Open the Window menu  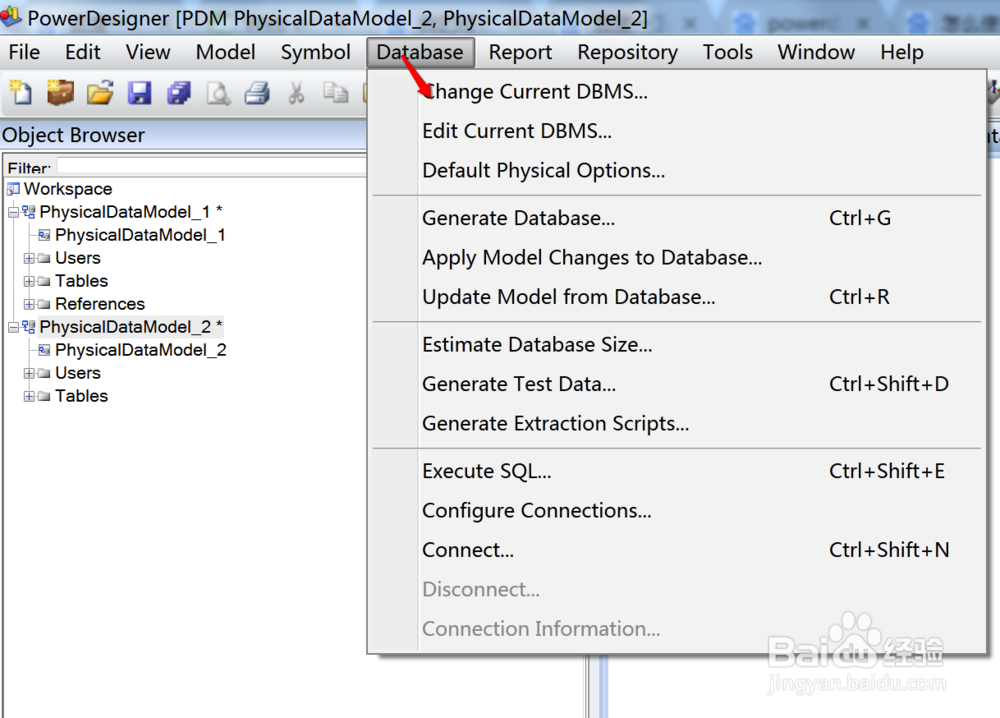click(x=816, y=52)
